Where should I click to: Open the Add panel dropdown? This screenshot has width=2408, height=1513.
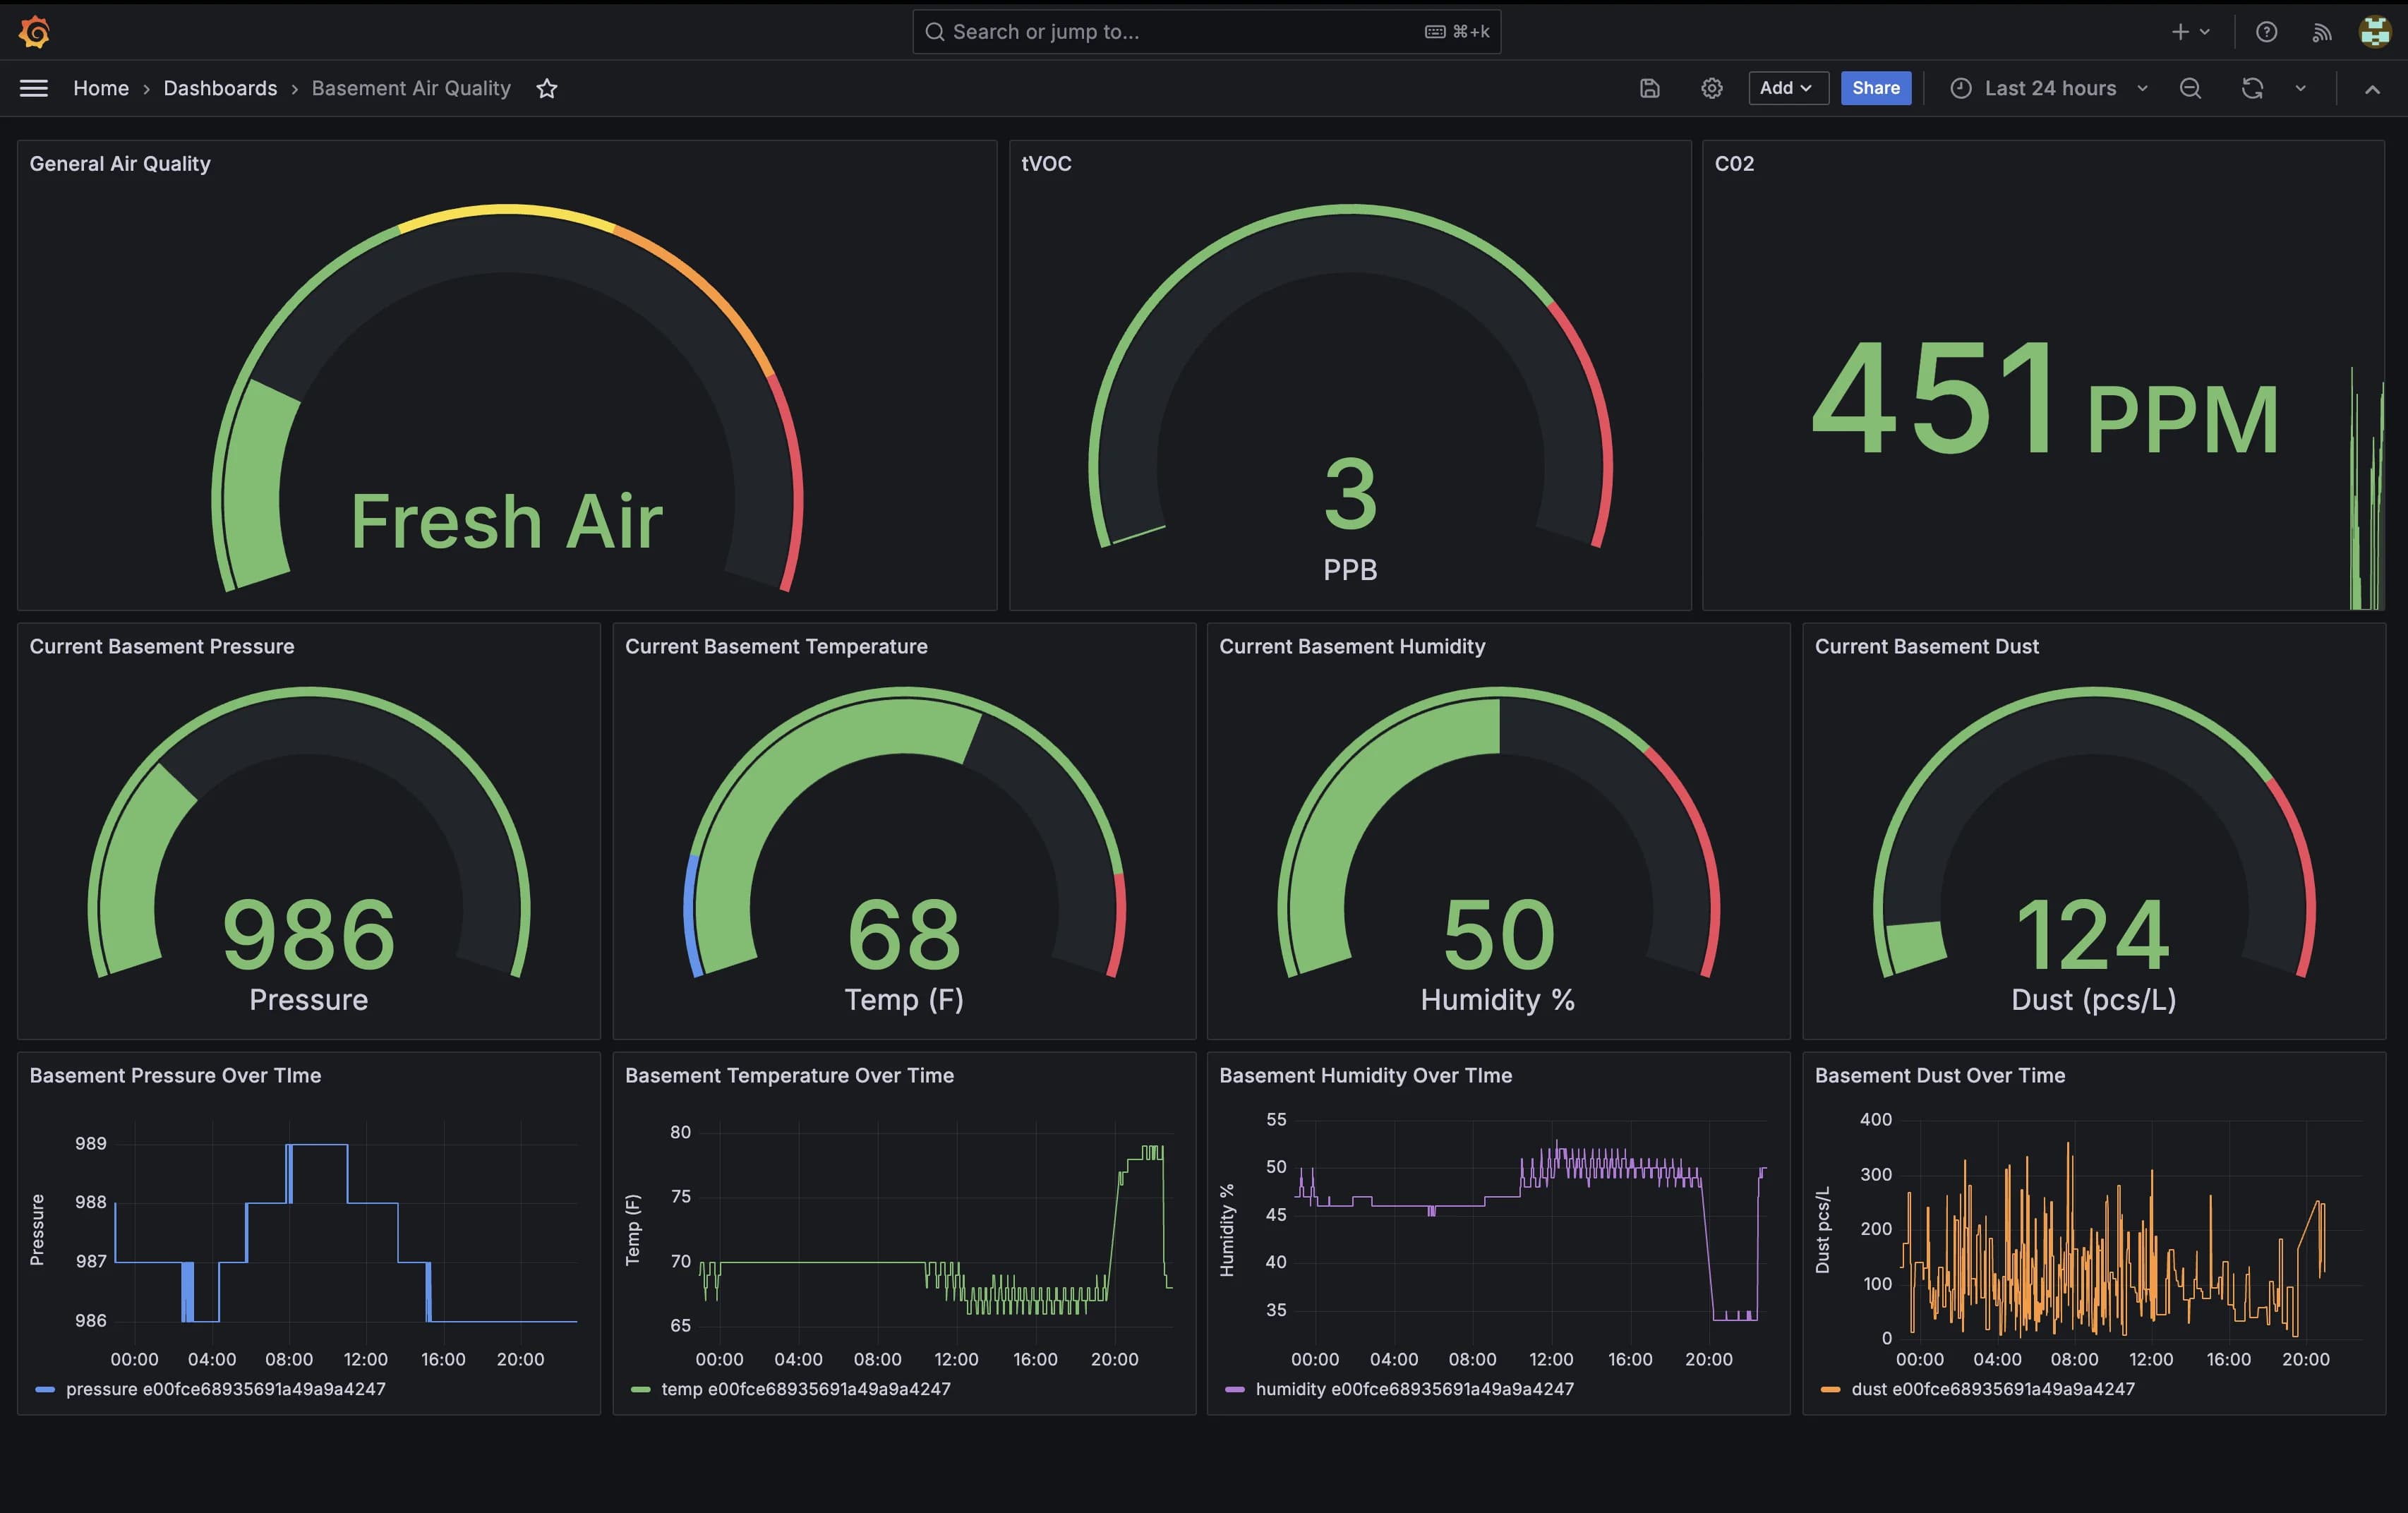[1788, 88]
